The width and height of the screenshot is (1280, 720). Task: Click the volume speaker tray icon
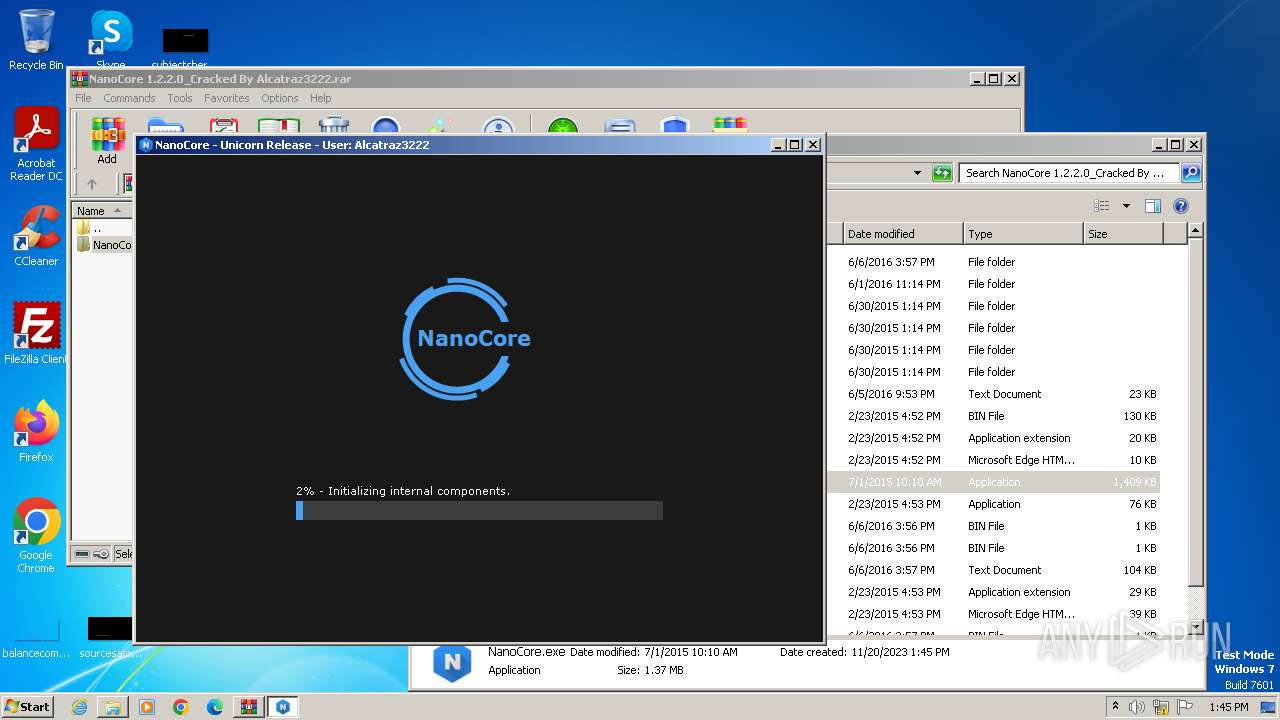[x=1137, y=707]
